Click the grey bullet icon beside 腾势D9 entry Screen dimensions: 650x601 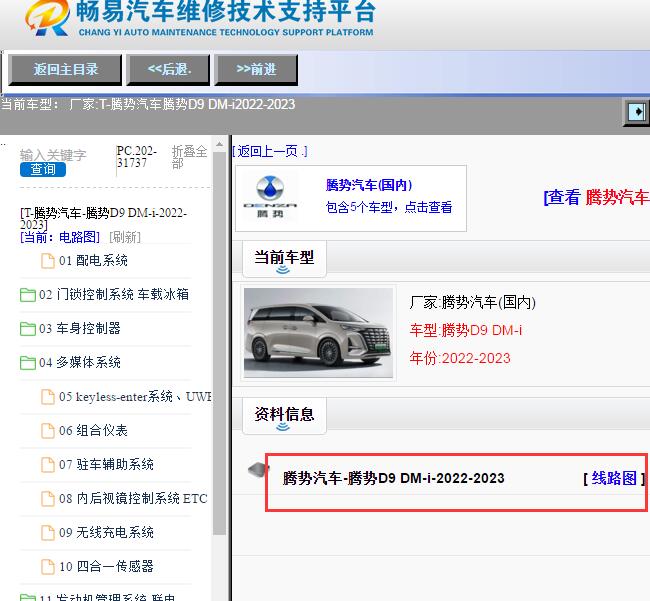(259, 470)
